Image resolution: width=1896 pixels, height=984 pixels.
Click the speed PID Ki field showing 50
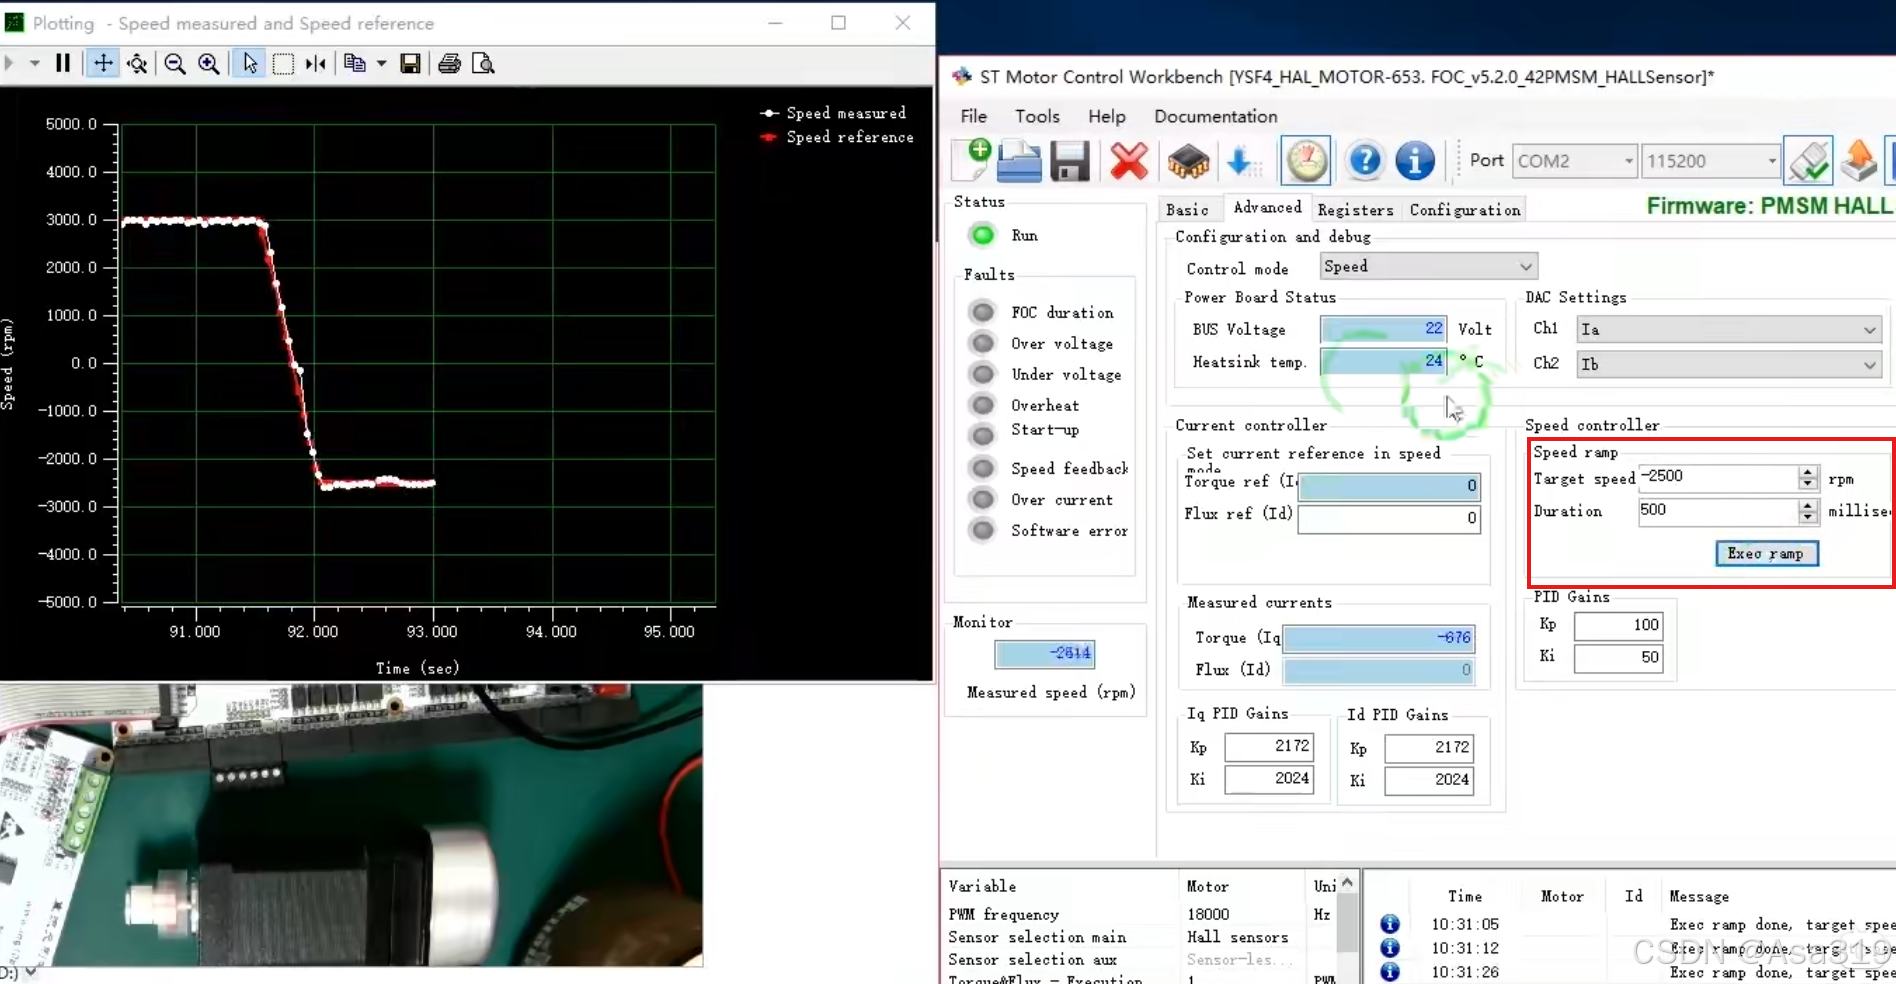coord(1618,657)
